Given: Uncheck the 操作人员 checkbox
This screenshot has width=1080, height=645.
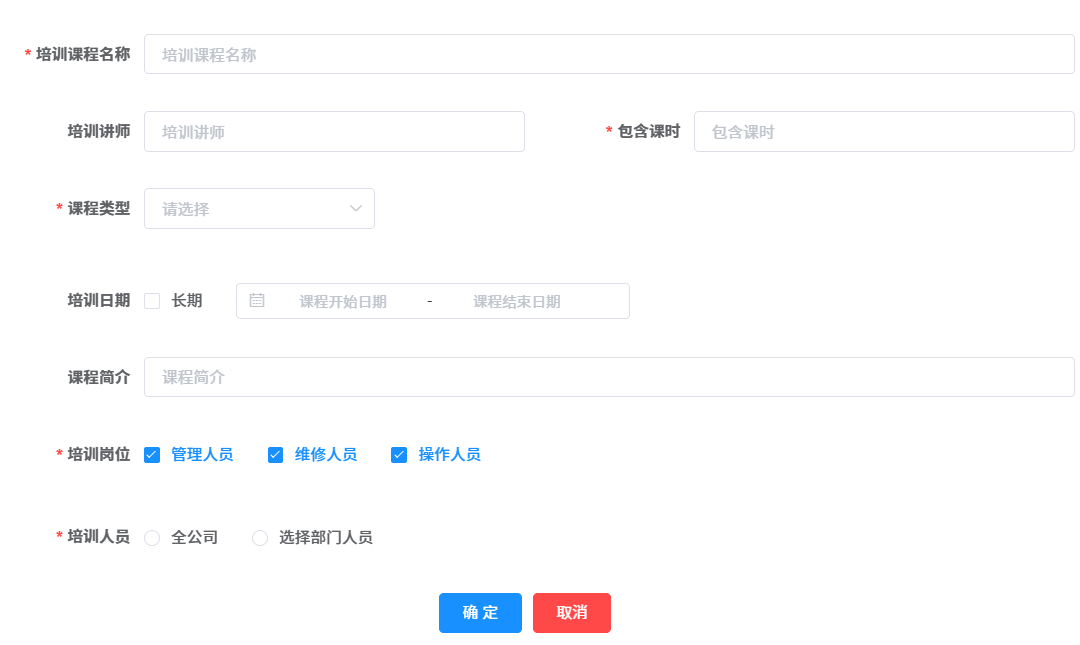Looking at the screenshot, I should click(x=399, y=455).
